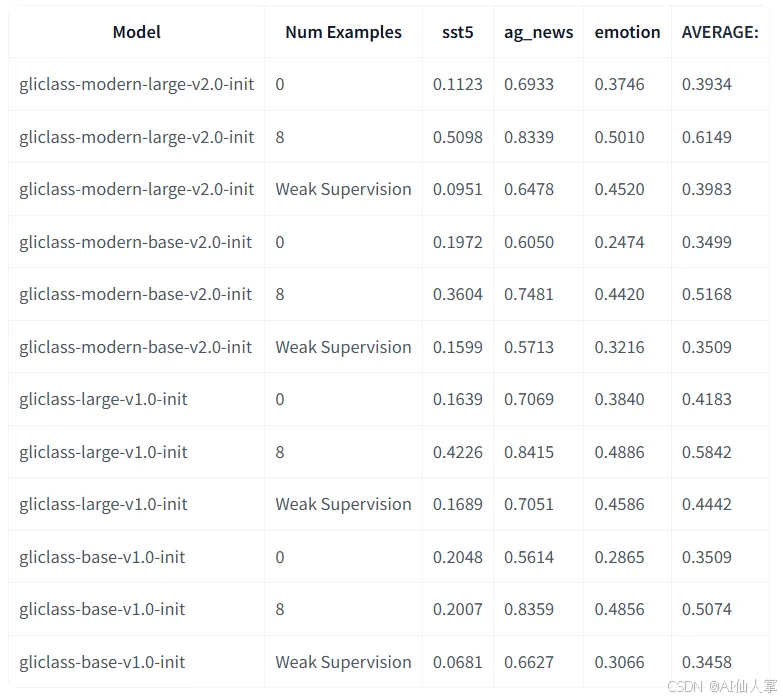Select ag_news value 0.8415
Screen dimensions: 783x700
point(529,452)
